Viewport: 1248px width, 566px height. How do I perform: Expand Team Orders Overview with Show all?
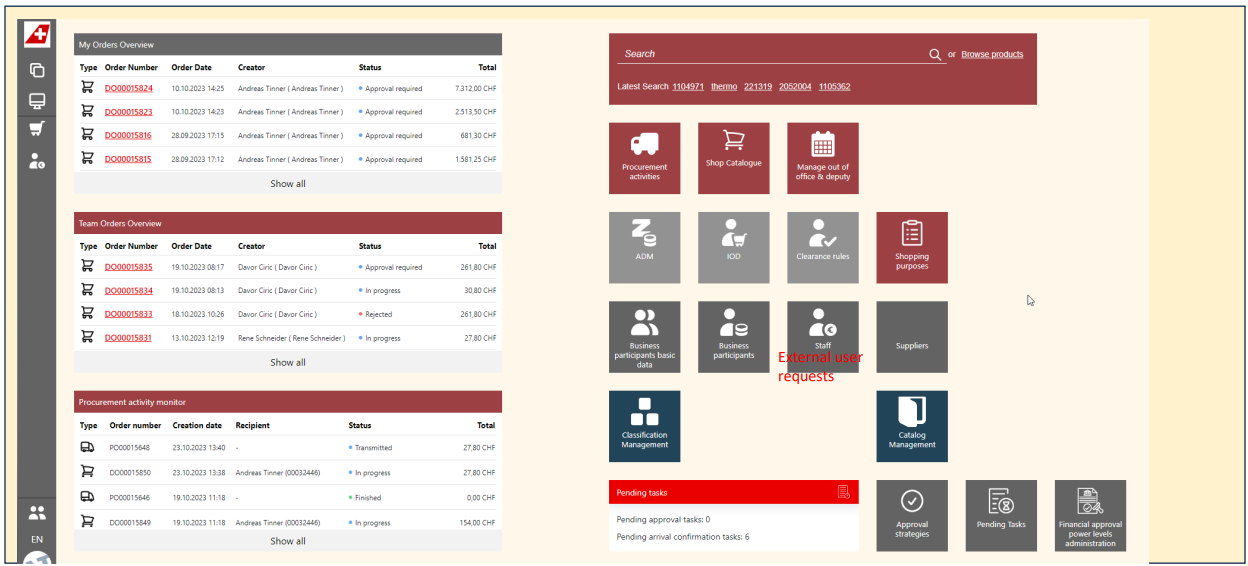[x=288, y=363]
